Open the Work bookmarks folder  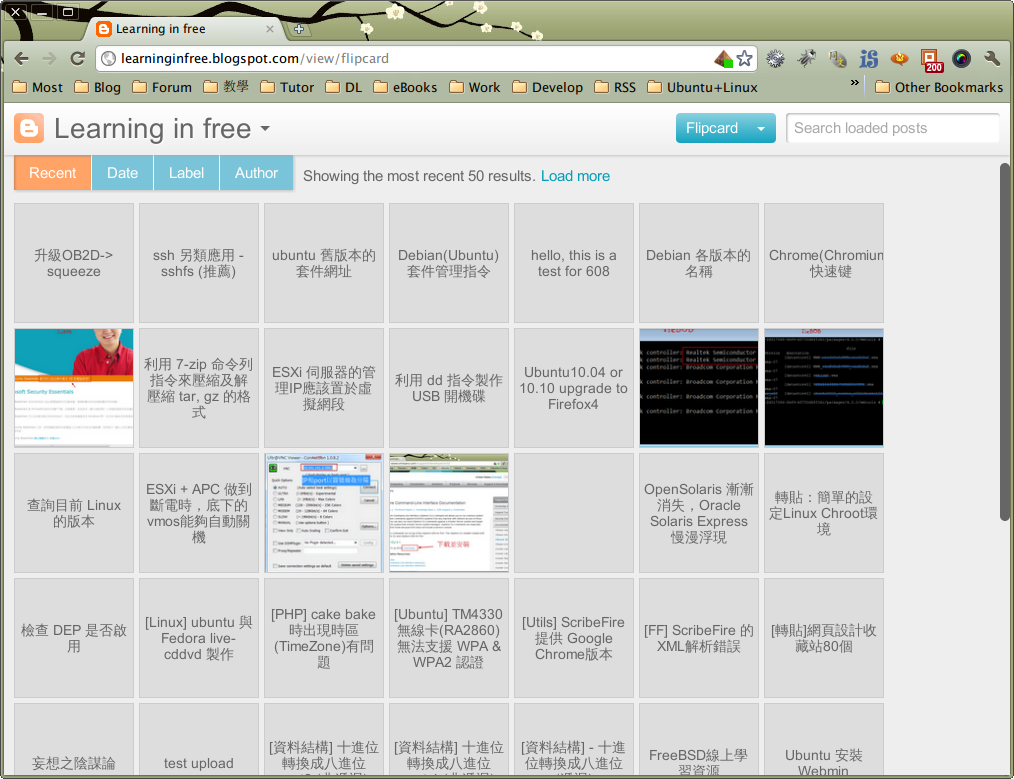475,87
